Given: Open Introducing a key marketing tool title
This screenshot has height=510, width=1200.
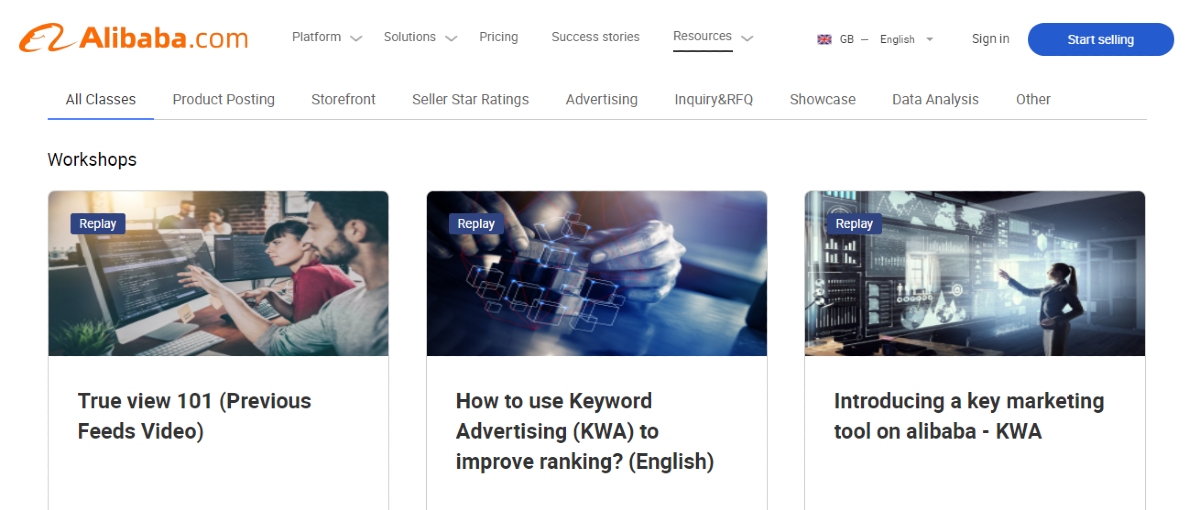Looking at the screenshot, I should tap(968, 416).
